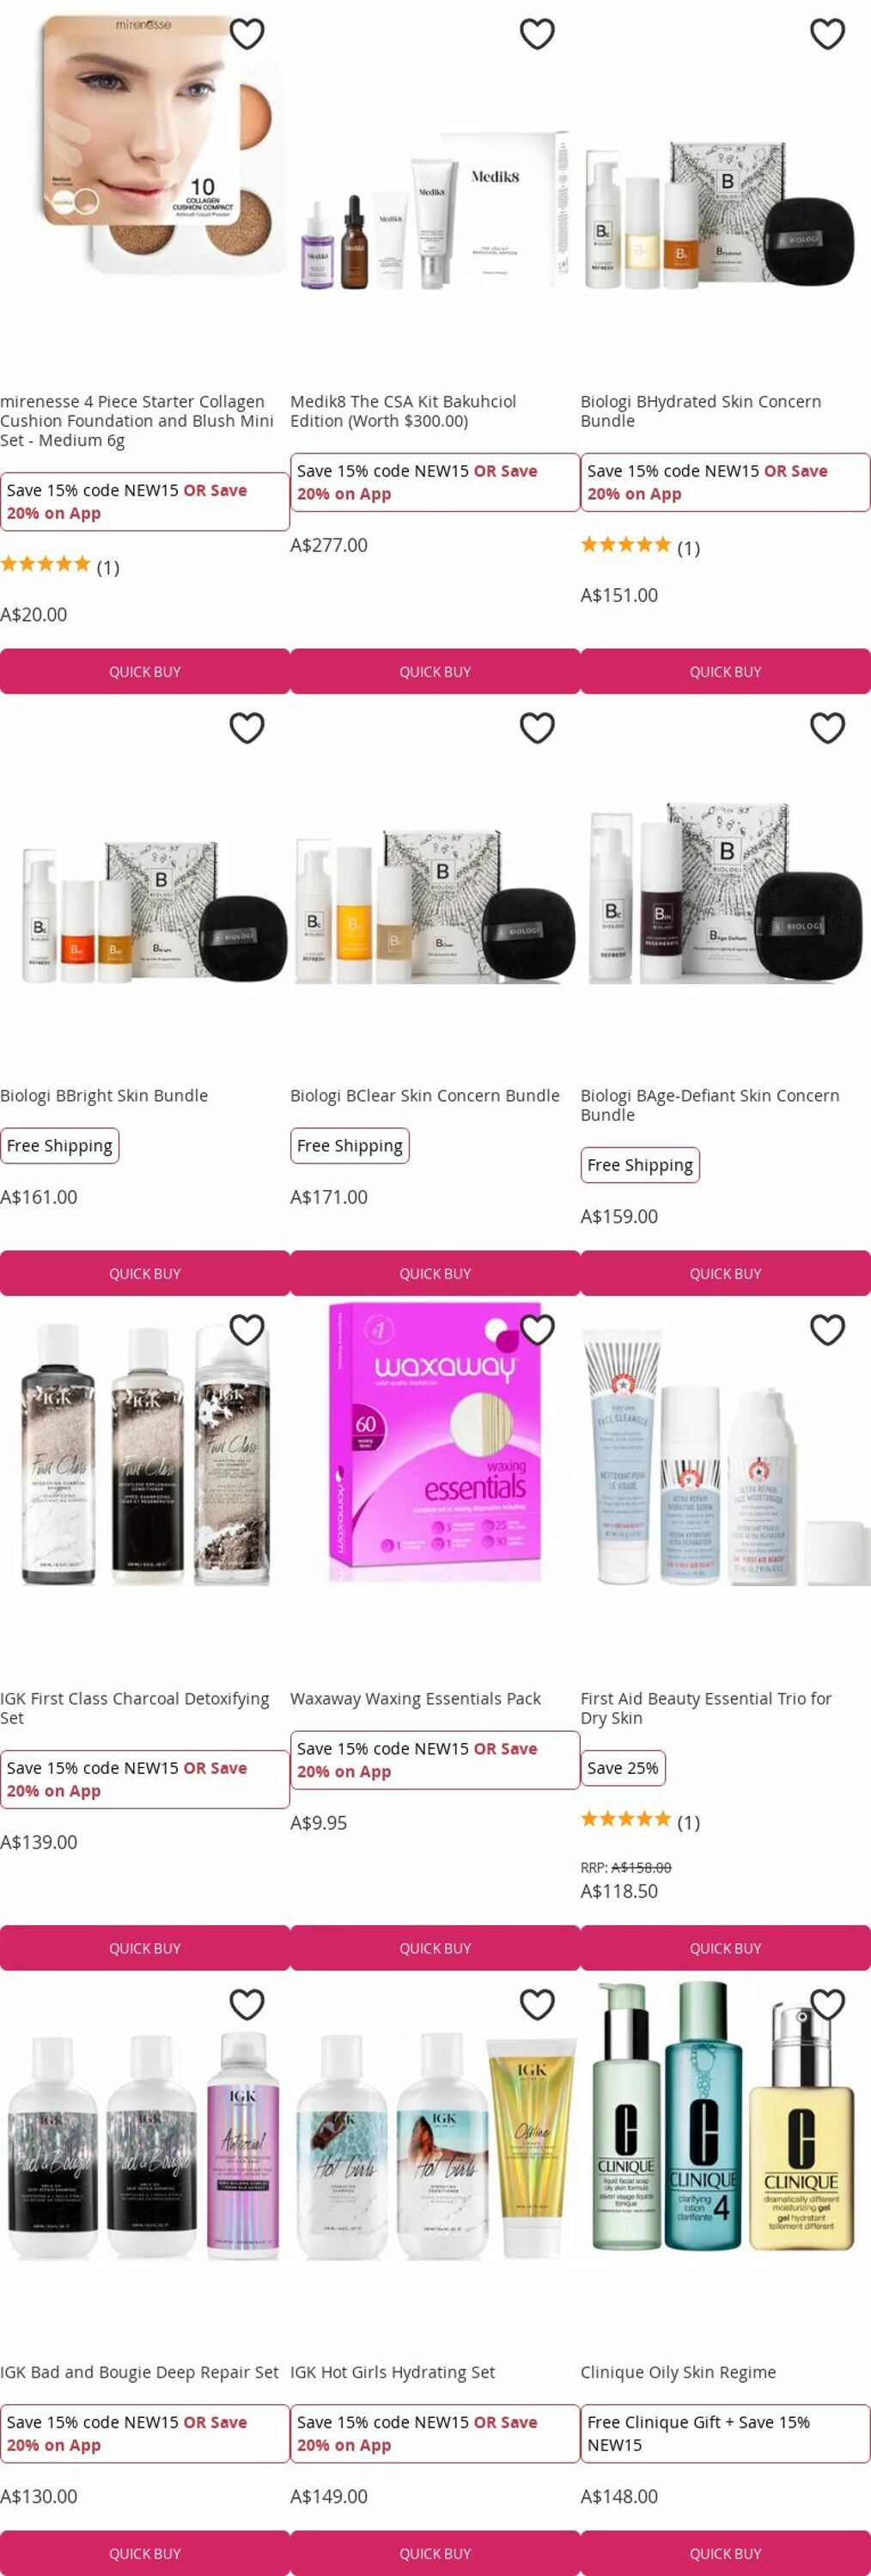Add mirenesse Collagen Cushion set to wishlist

pos(247,34)
